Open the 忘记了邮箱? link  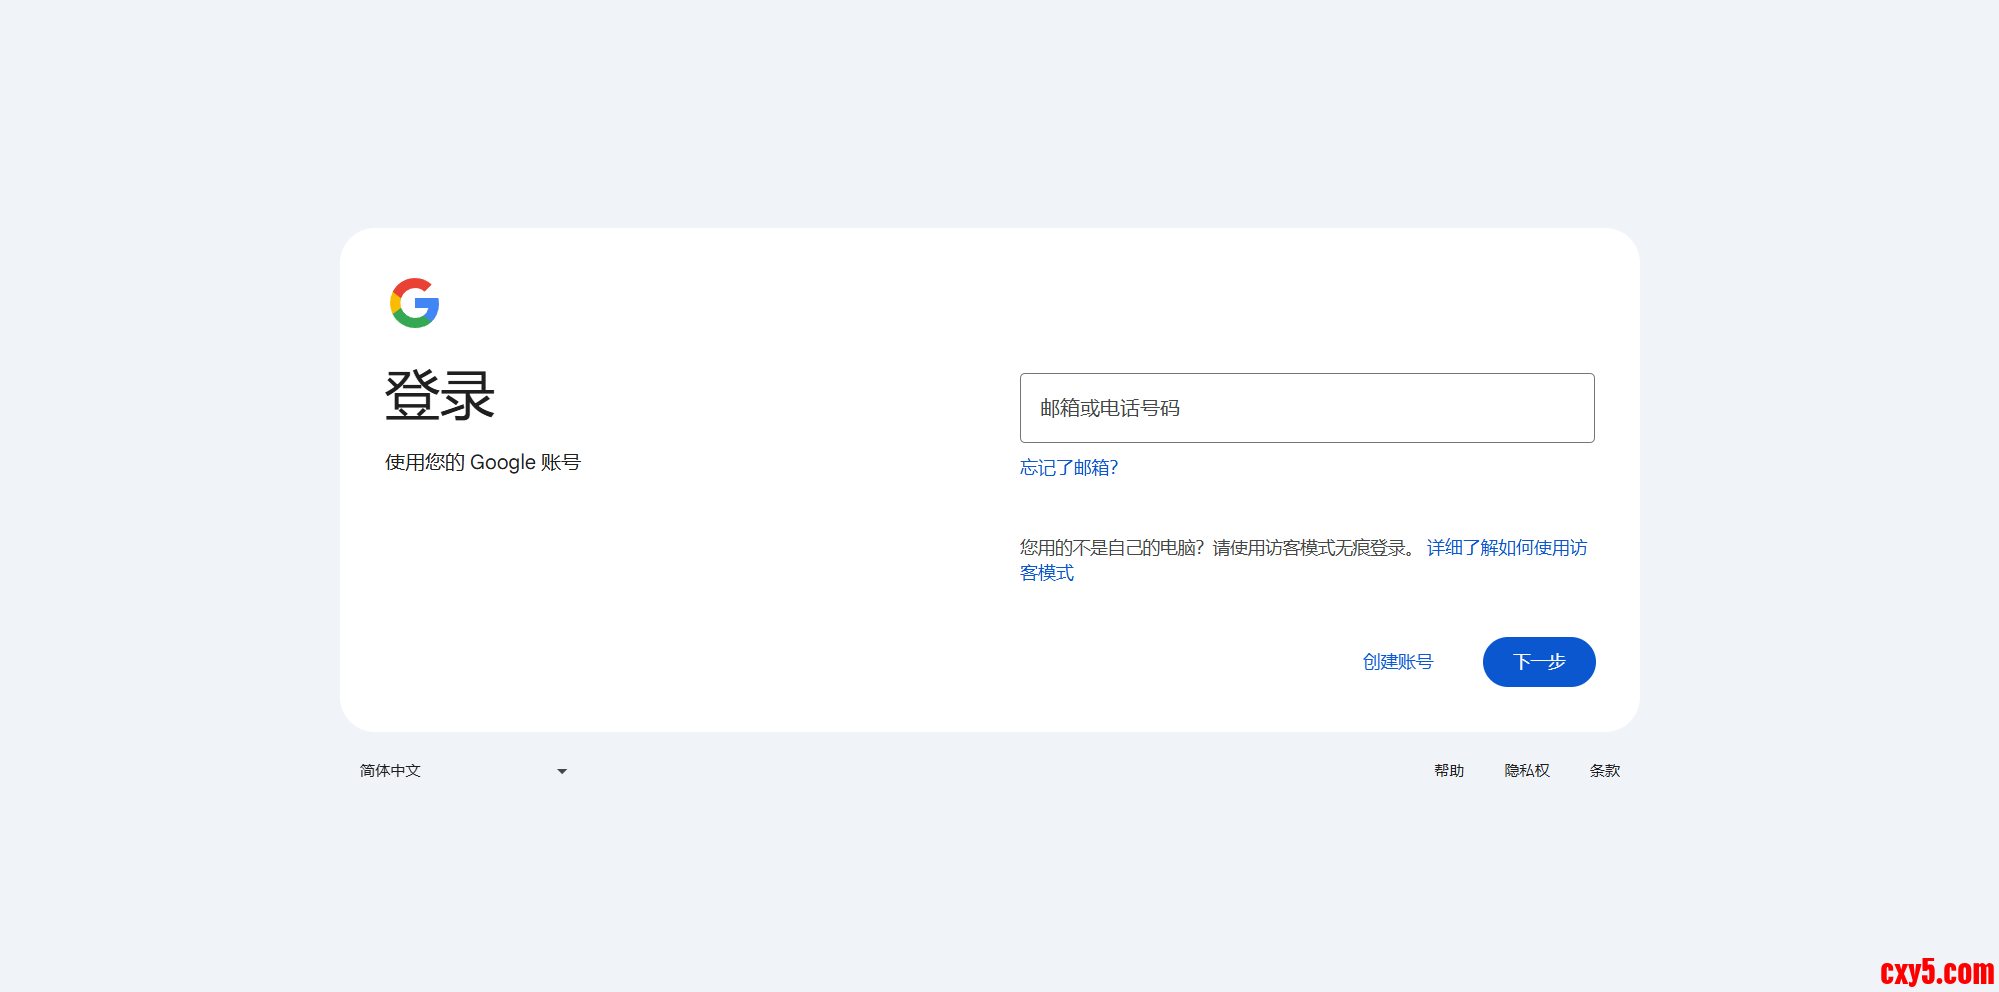click(x=1068, y=468)
